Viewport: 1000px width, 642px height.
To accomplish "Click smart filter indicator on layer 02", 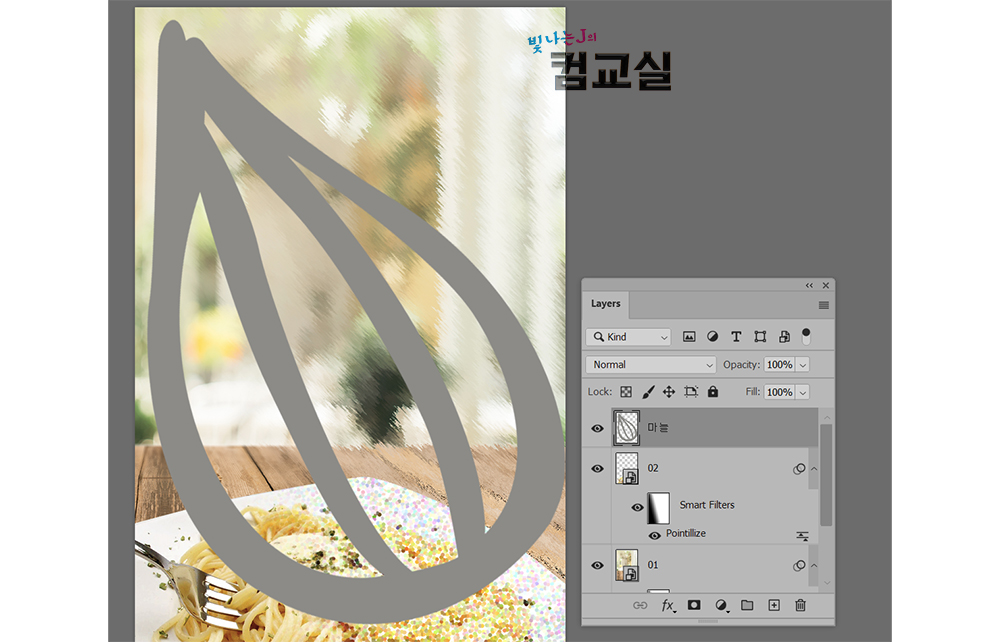I will pyautogui.click(x=798, y=469).
